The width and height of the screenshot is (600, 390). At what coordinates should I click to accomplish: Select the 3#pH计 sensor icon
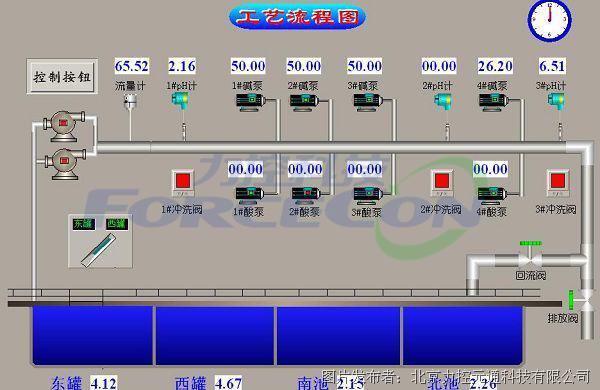tap(556, 101)
